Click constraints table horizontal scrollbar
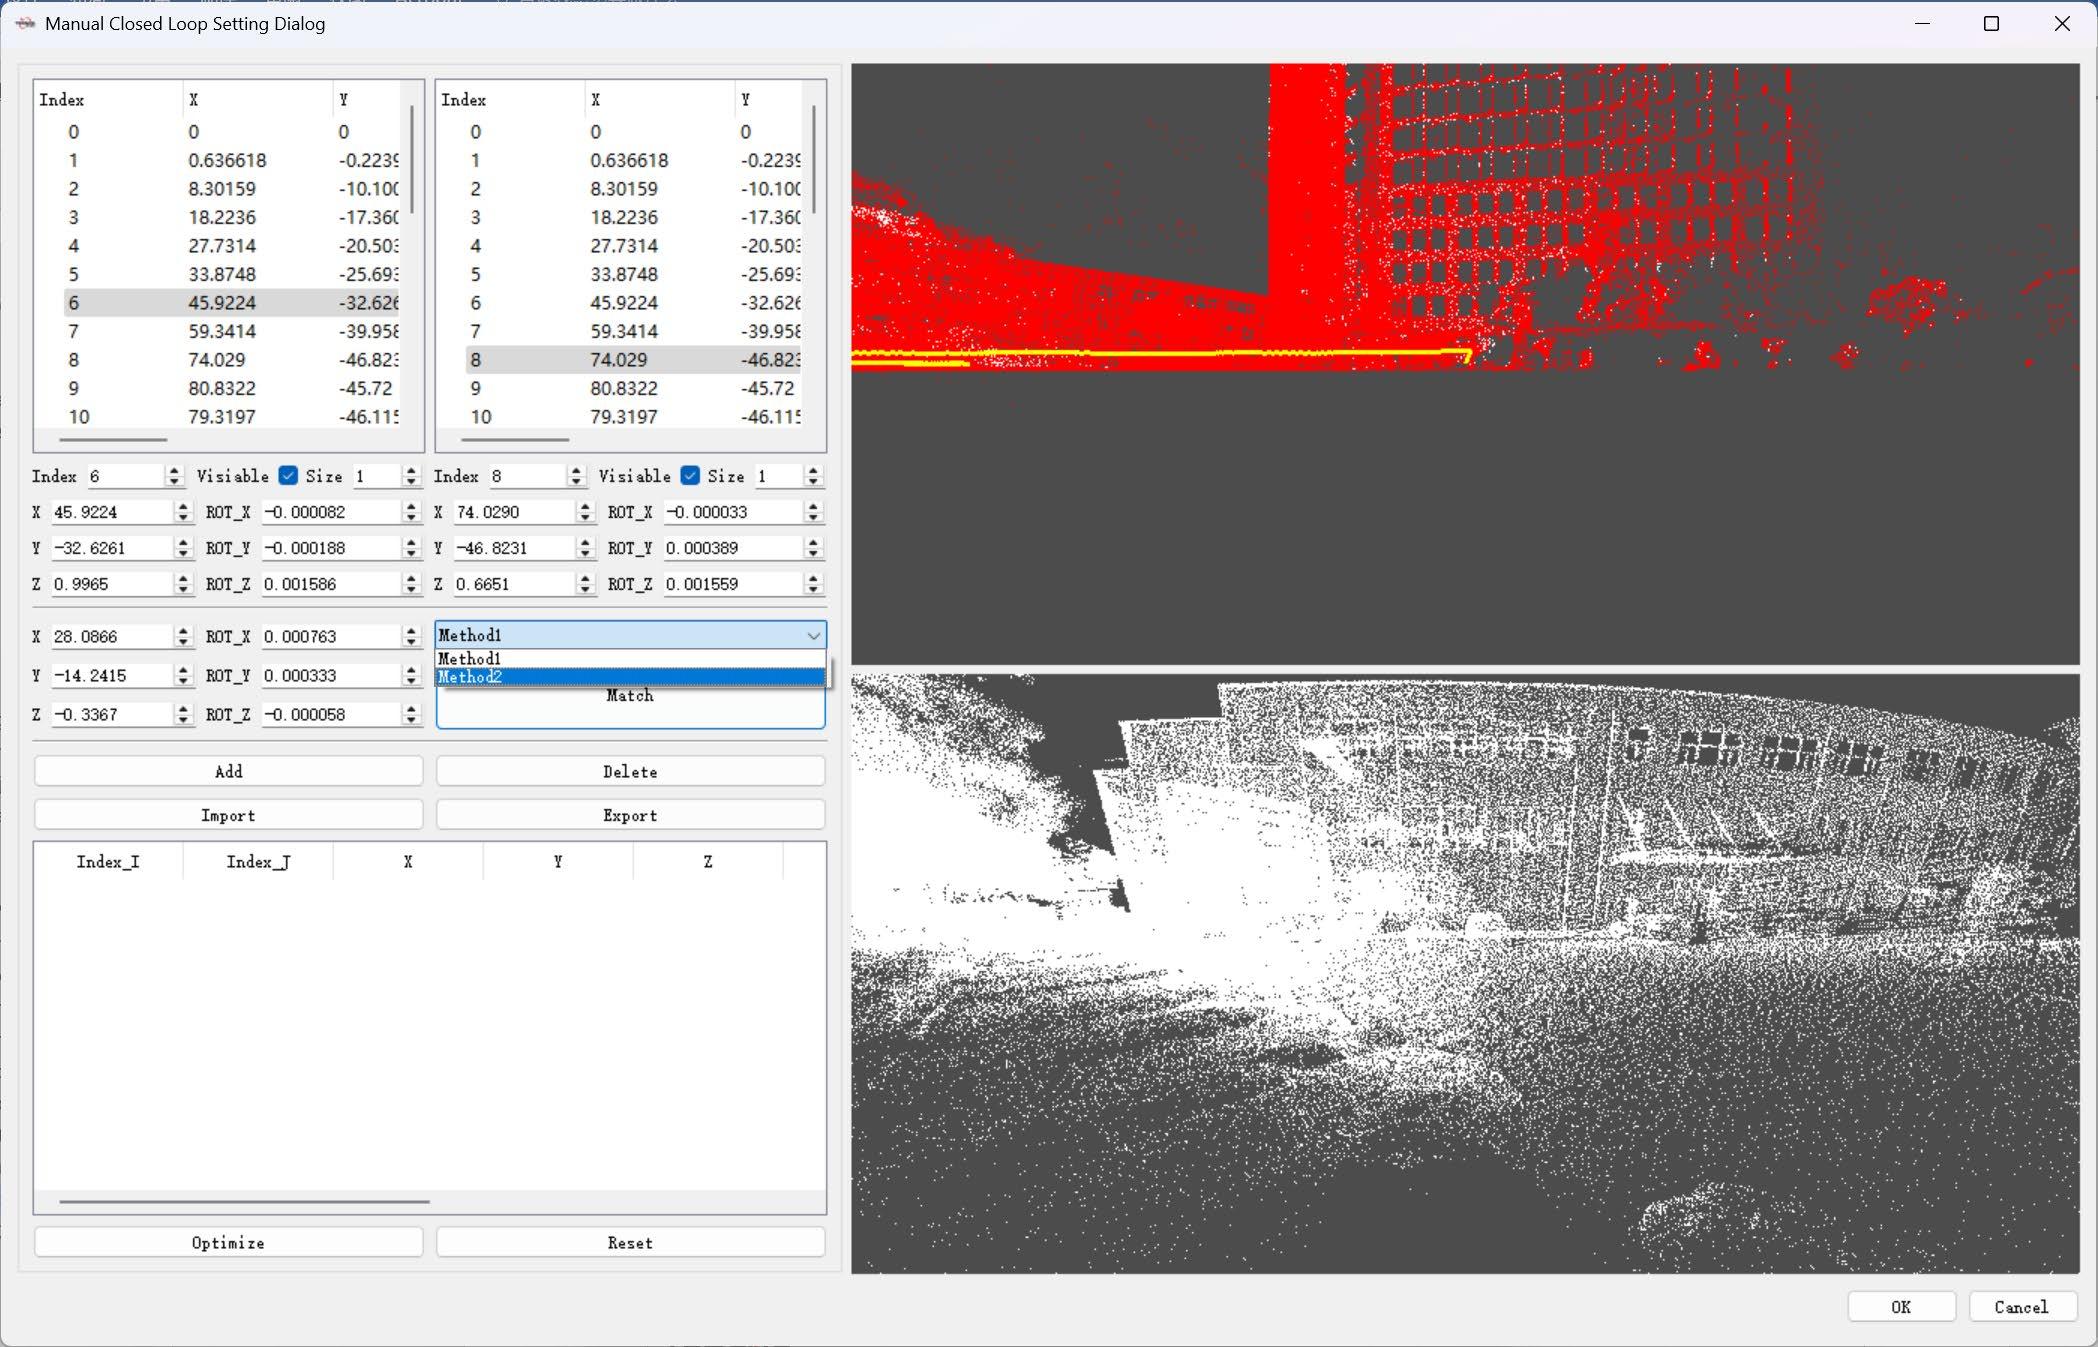 click(244, 1201)
